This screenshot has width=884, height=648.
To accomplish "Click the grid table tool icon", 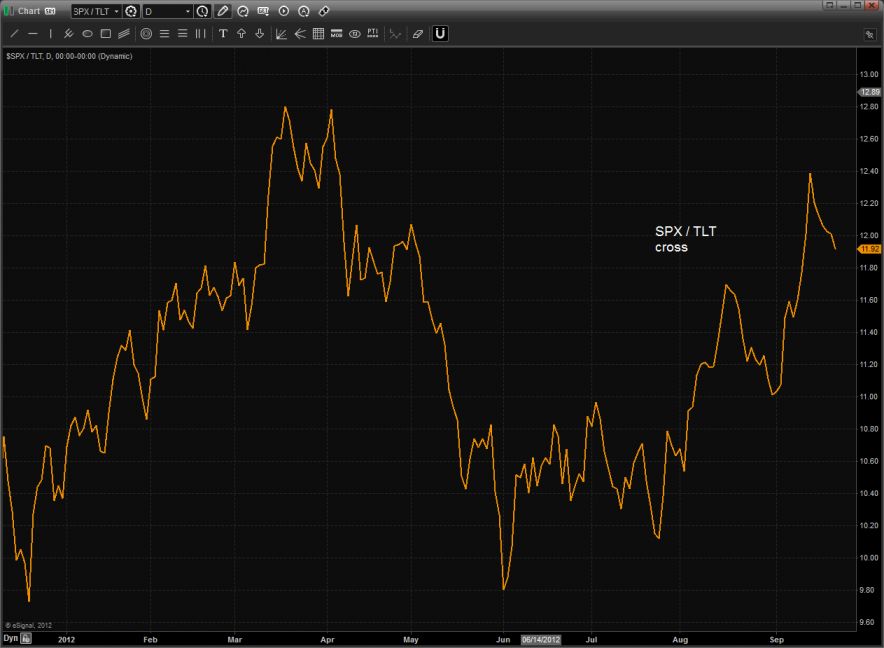I will click(x=318, y=33).
